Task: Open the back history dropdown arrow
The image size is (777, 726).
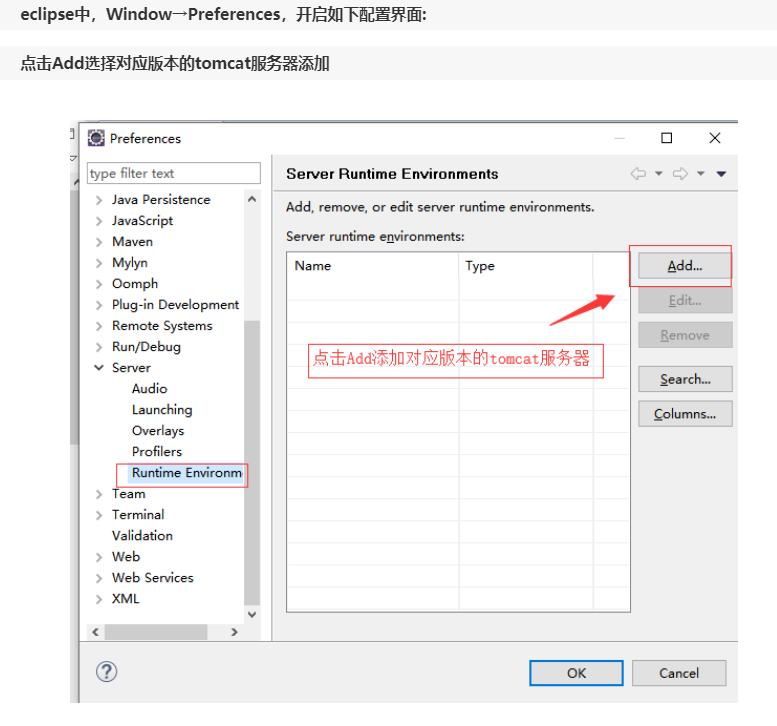Action: [659, 173]
